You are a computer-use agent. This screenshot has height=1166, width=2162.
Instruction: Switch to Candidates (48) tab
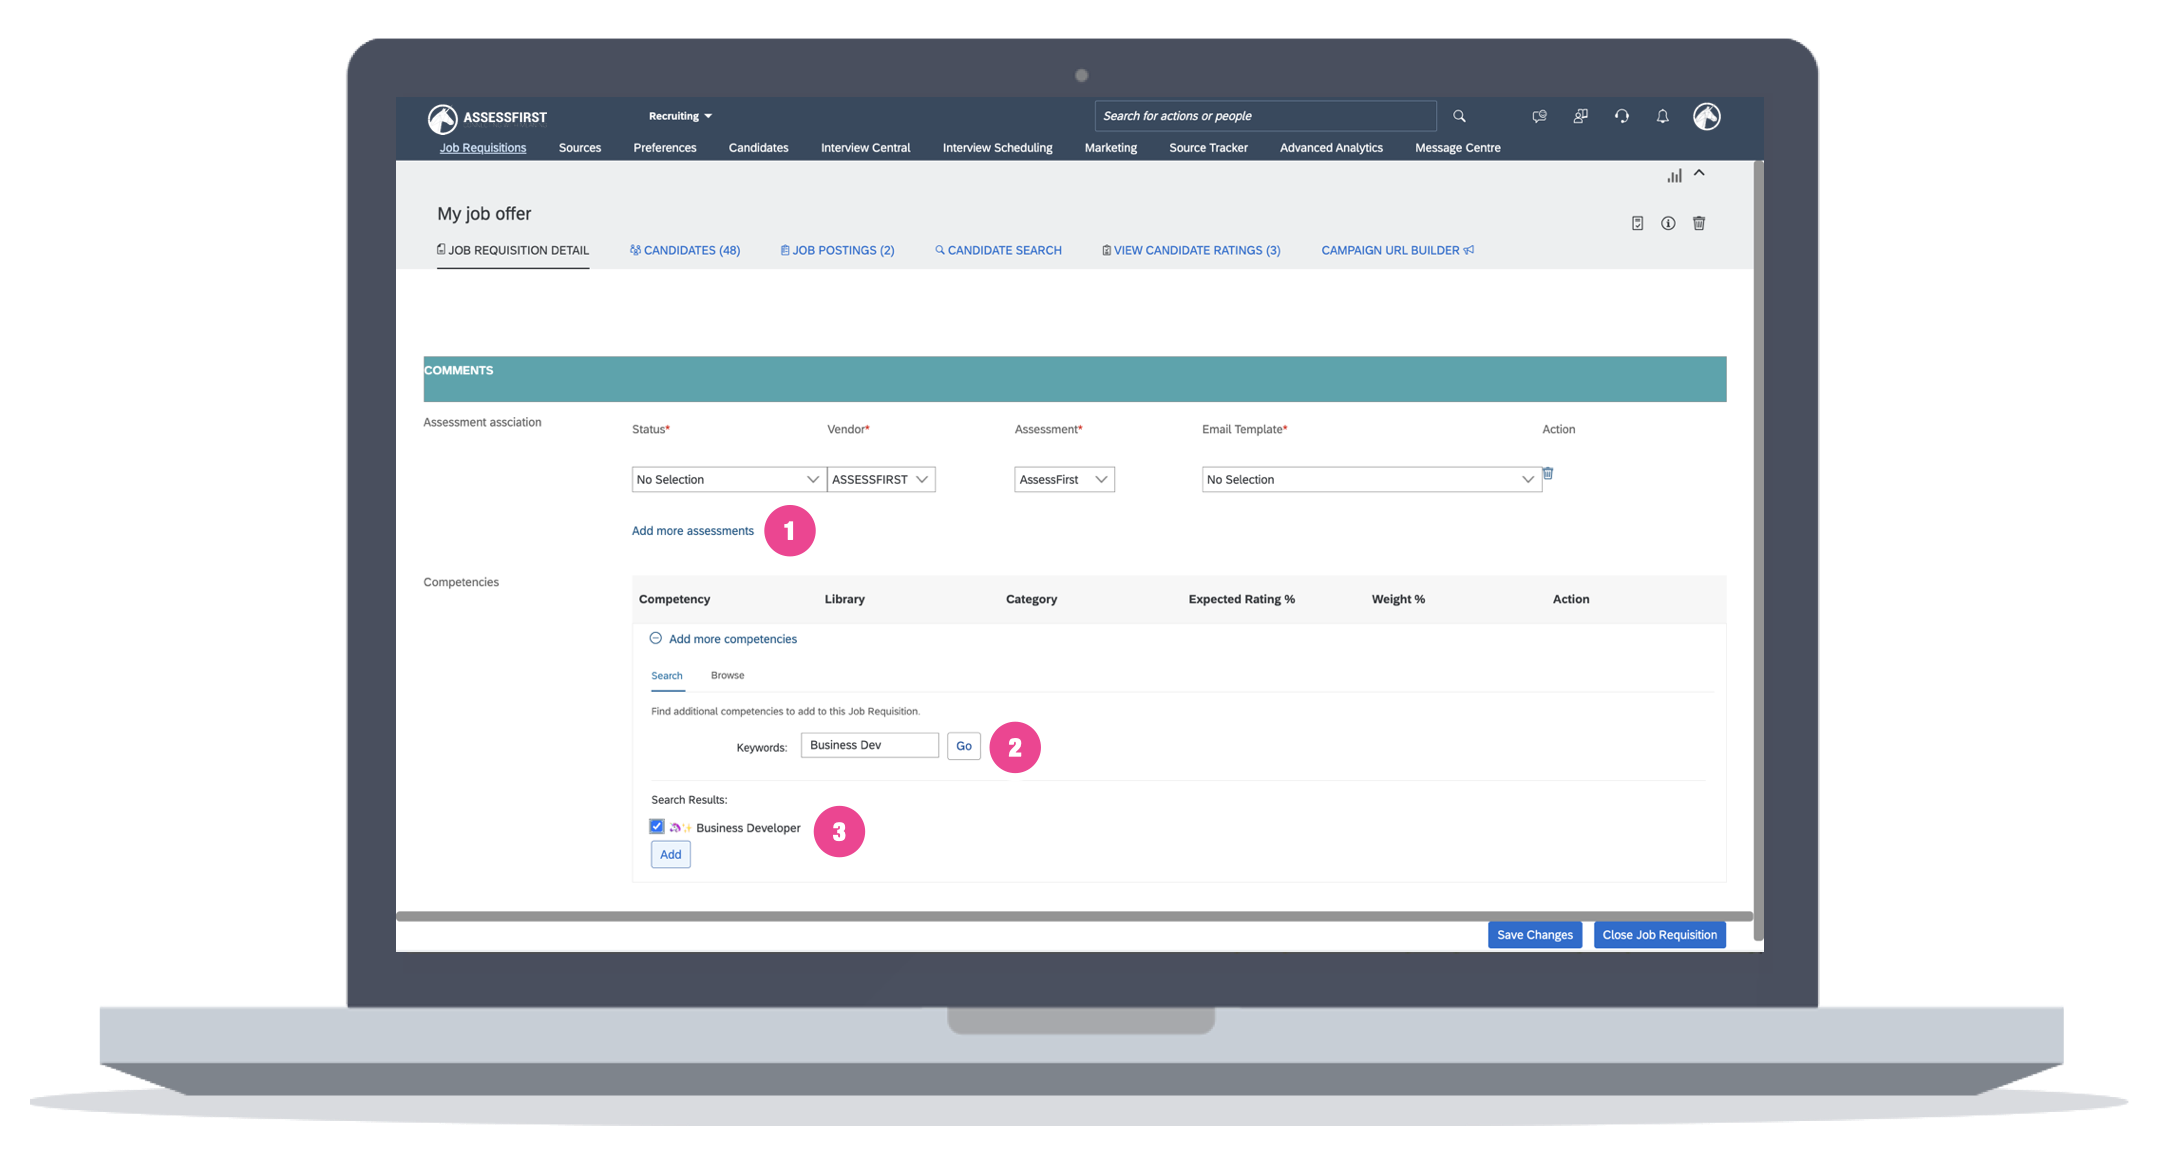pyautogui.click(x=685, y=250)
